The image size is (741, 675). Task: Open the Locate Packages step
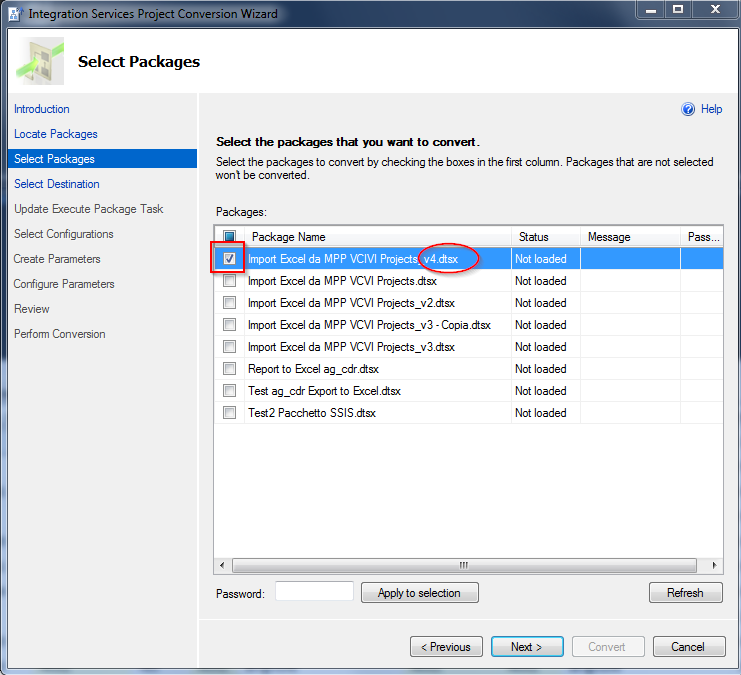pyautogui.click(x=56, y=134)
